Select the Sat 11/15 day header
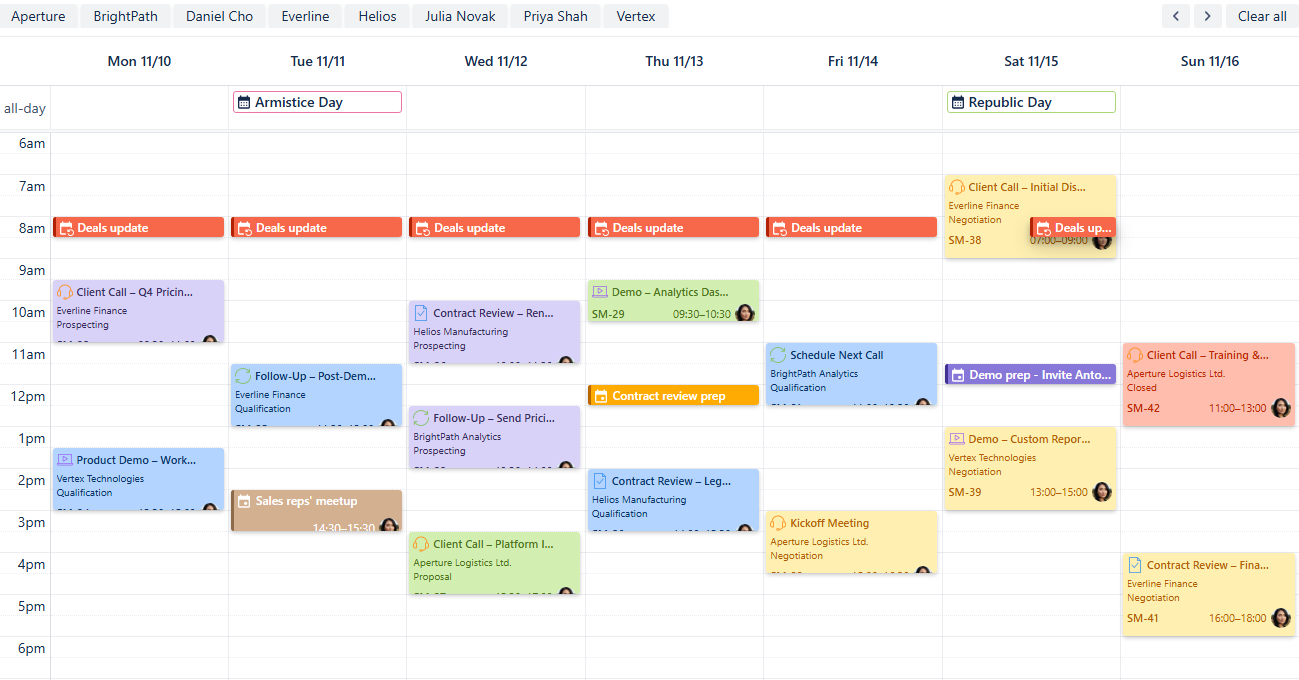The width and height of the screenshot is (1299, 680). (x=1031, y=61)
